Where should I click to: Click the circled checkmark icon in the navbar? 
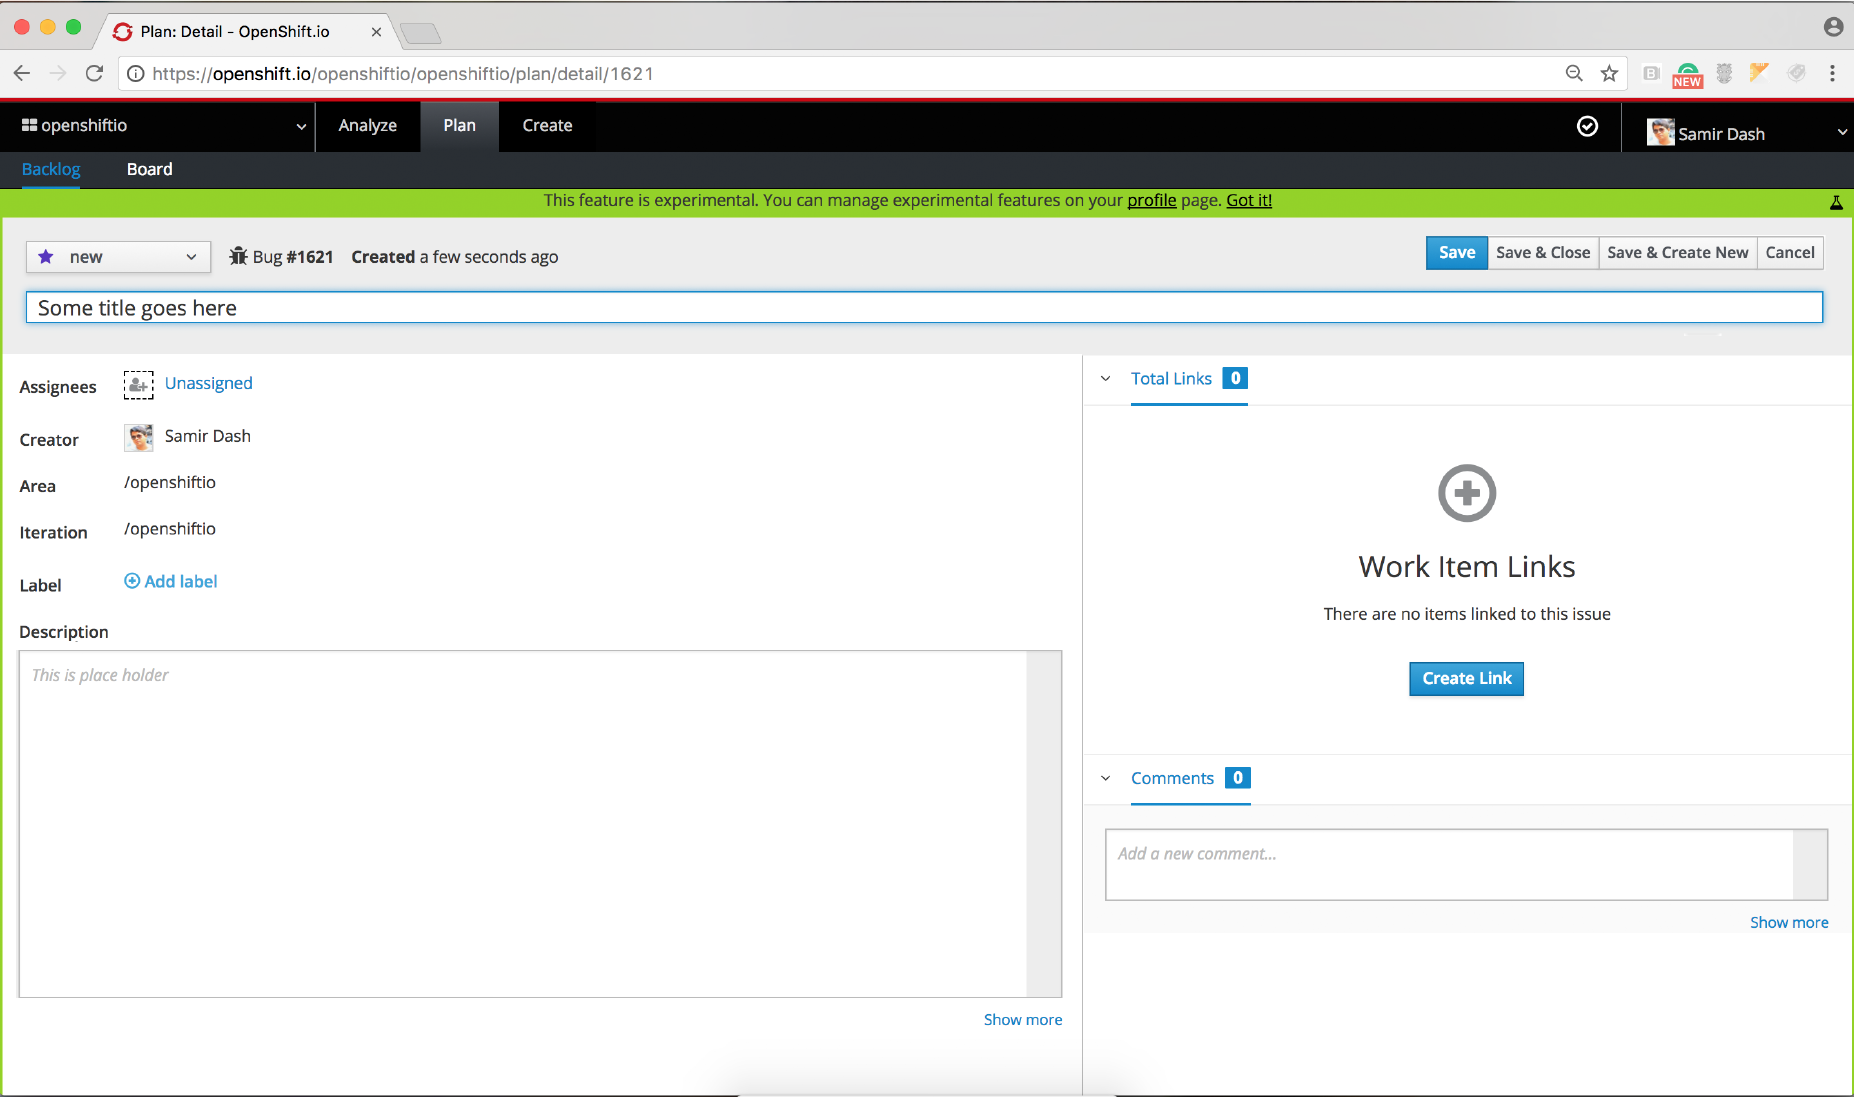click(x=1587, y=126)
